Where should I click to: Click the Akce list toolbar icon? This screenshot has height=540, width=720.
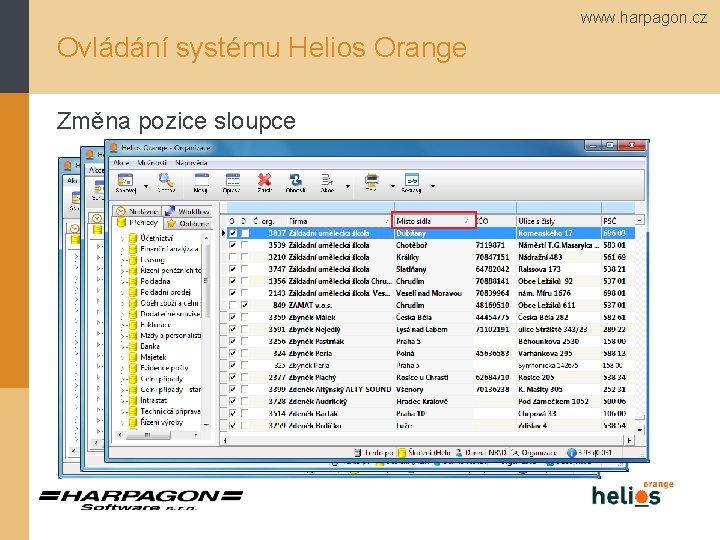[327, 180]
